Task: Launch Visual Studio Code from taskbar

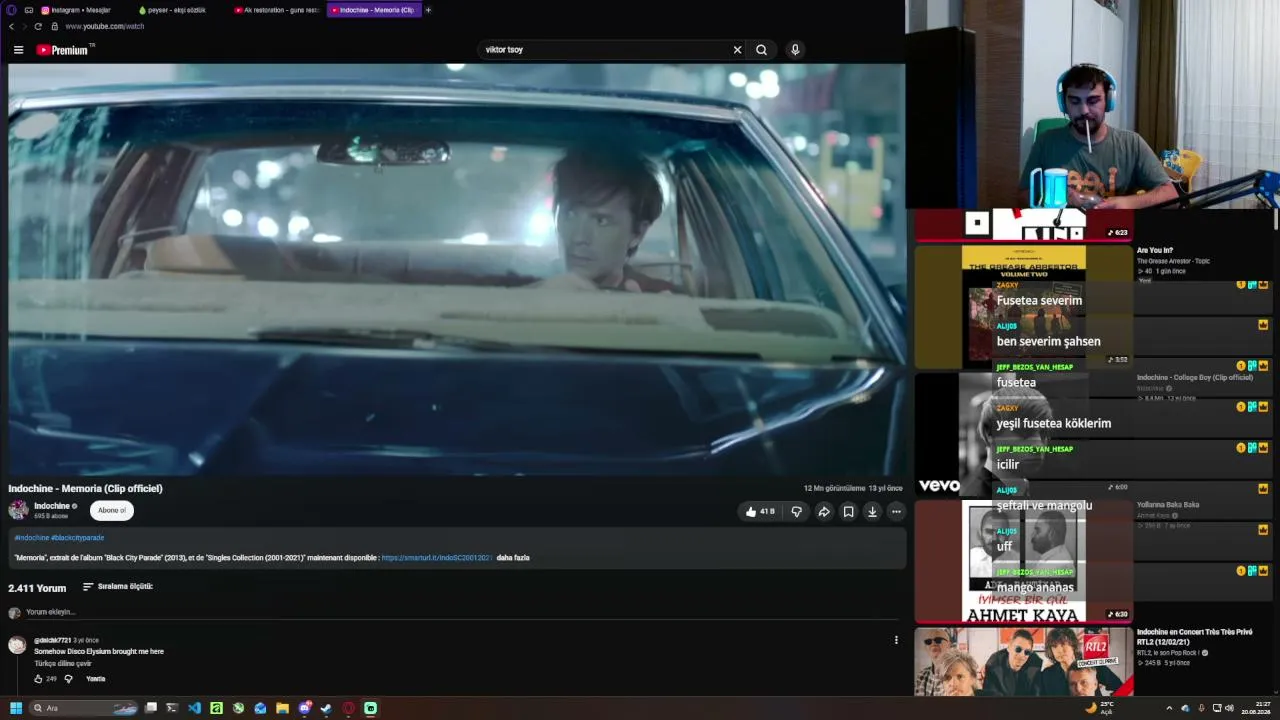Action: click(194, 708)
